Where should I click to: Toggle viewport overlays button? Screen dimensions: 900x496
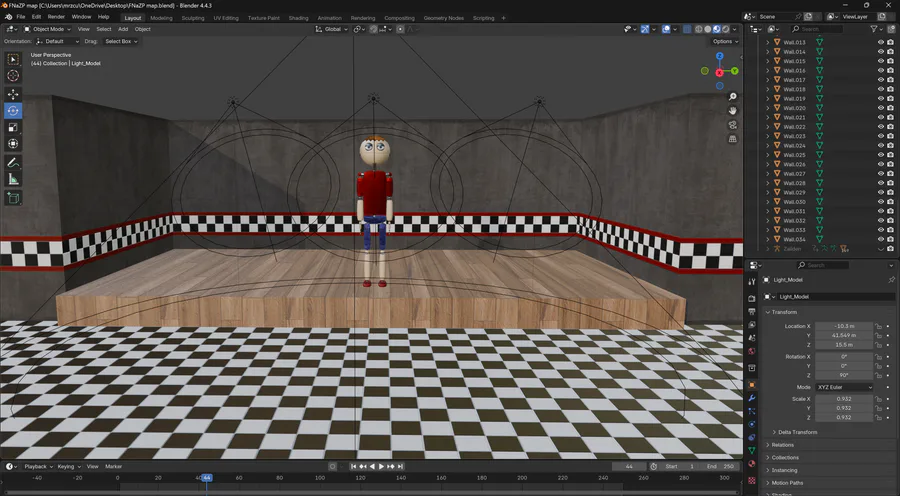(666, 29)
